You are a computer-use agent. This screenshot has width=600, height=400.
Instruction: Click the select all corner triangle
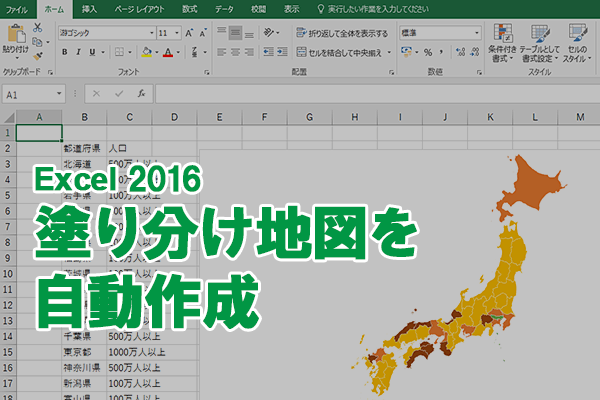pyautogui.click(x=8, y=117)
